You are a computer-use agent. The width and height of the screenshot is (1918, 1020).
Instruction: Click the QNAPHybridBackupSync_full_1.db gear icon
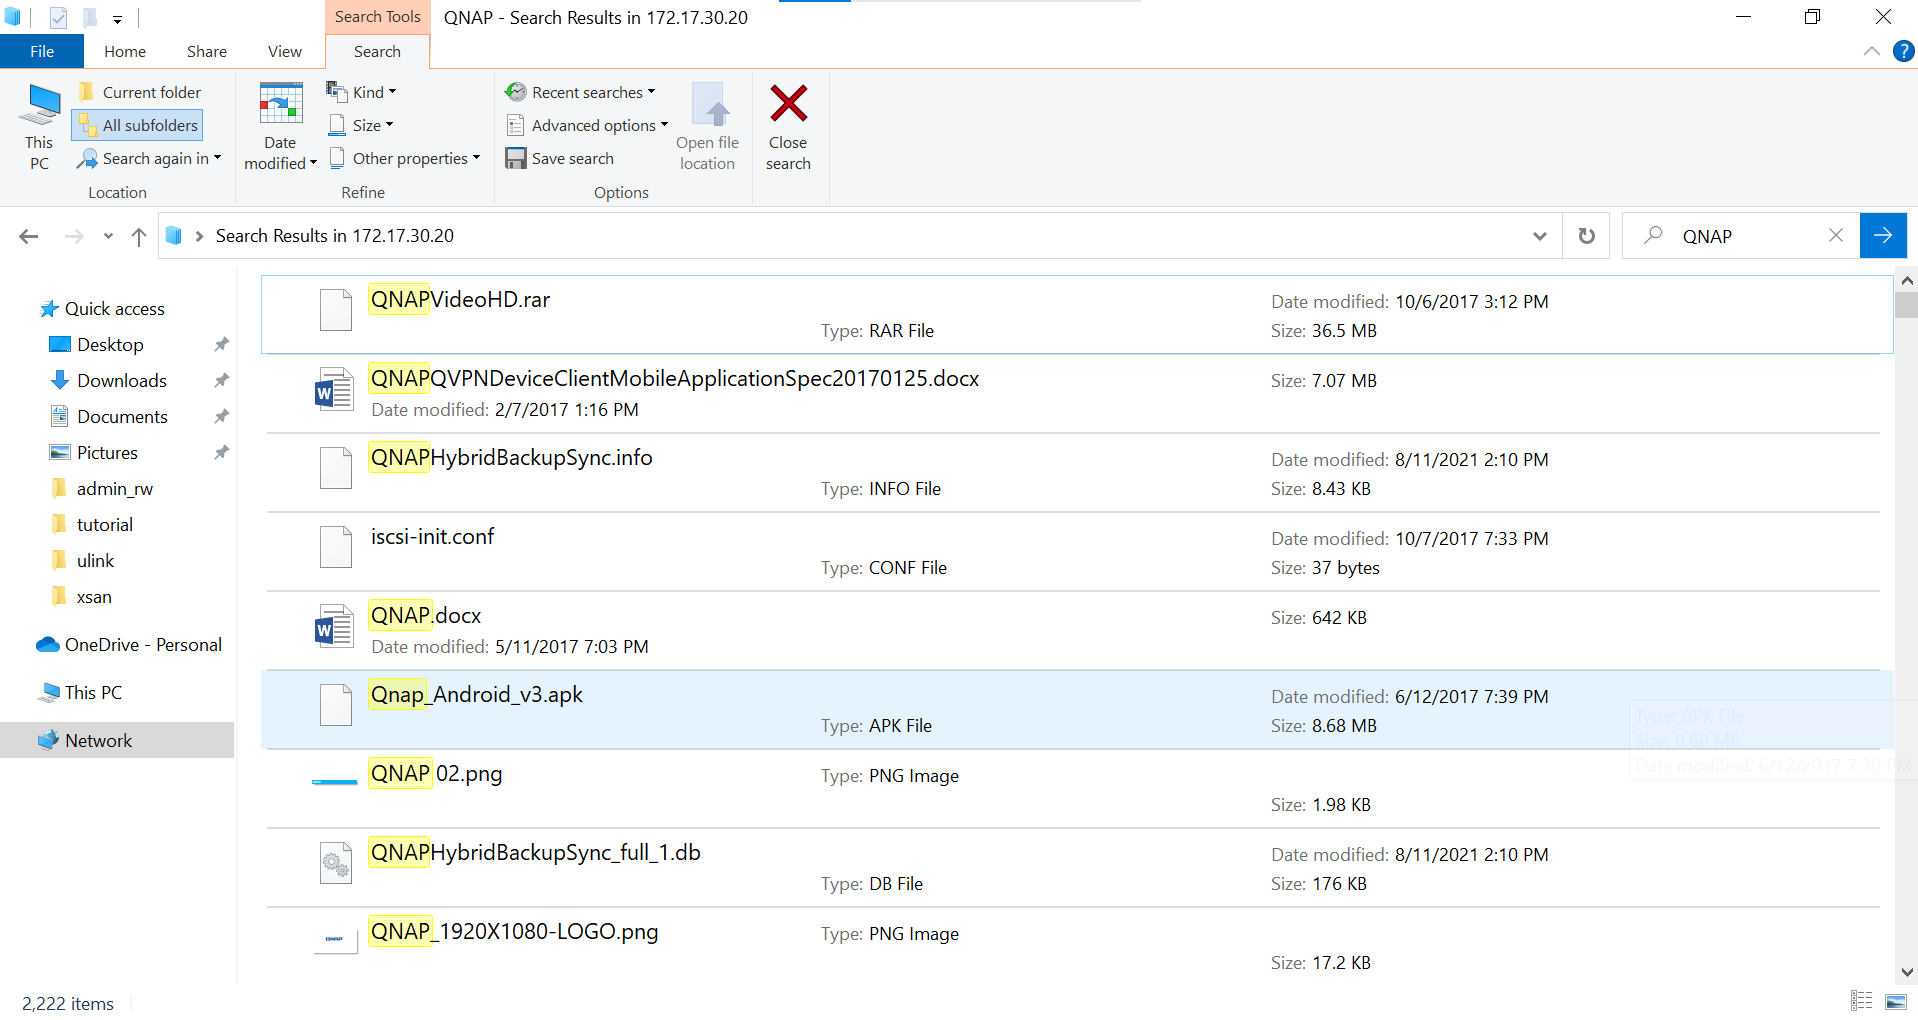(336, 863)
